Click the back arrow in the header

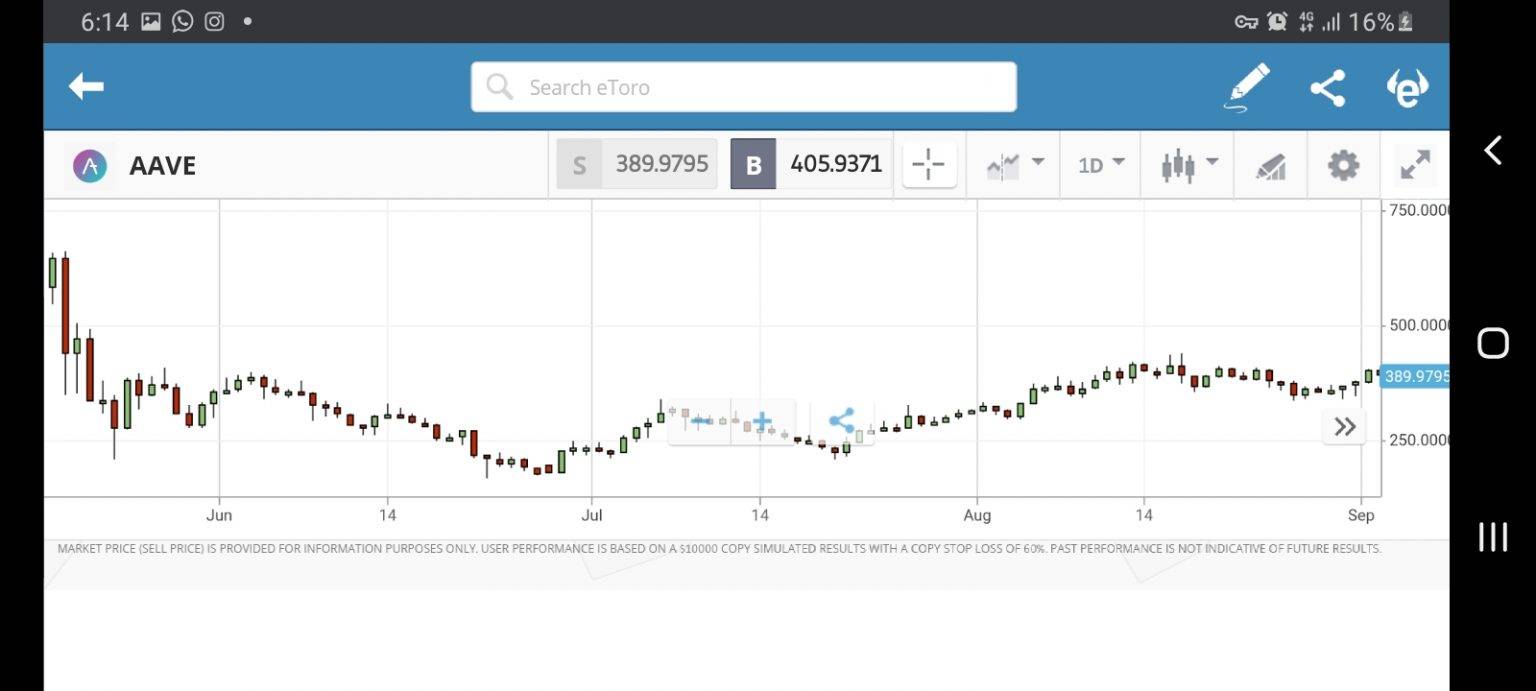click(x=86, y=86)
